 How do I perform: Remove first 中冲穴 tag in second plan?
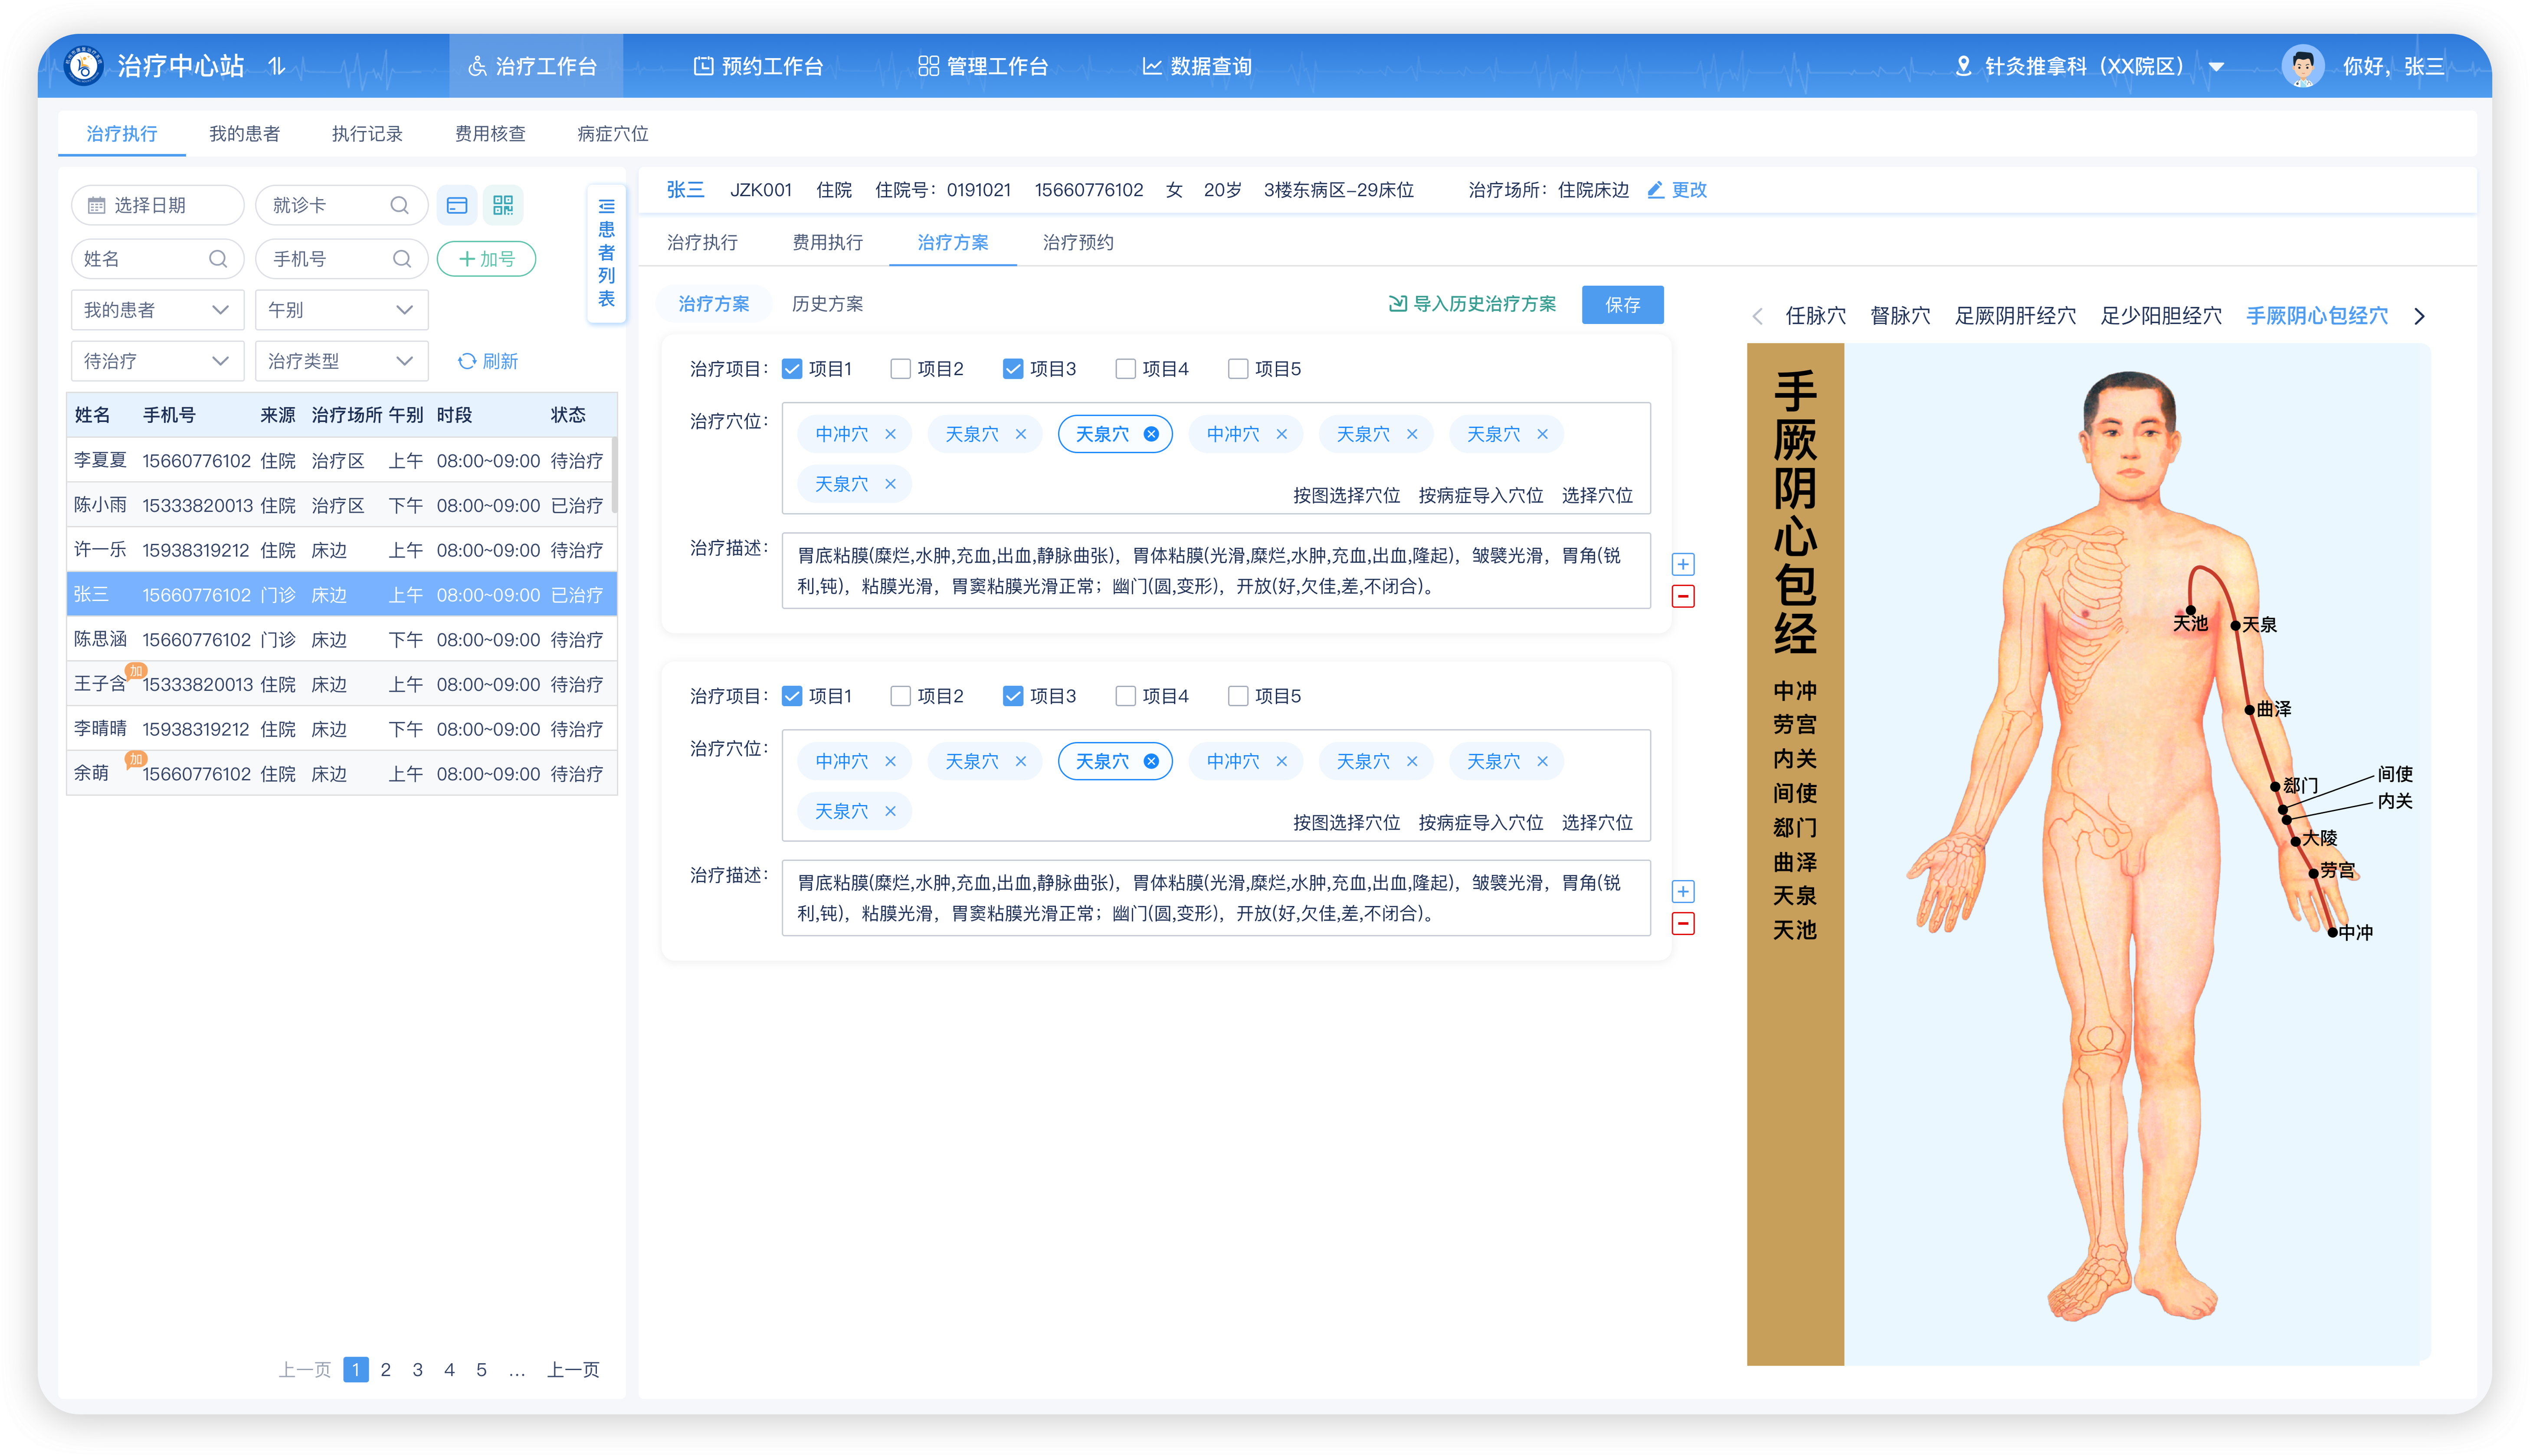(x=890, y=761)
